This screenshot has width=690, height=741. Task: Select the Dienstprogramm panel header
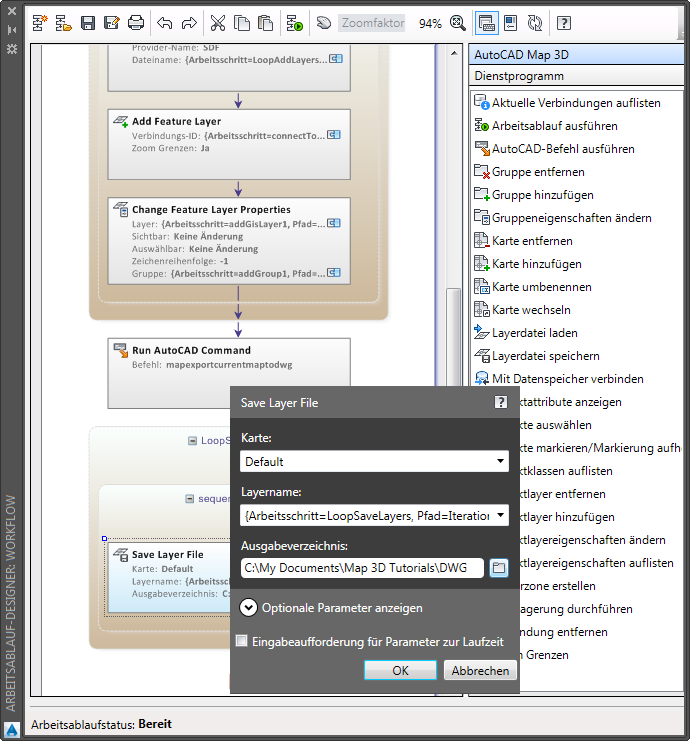[x=576, y=76]
